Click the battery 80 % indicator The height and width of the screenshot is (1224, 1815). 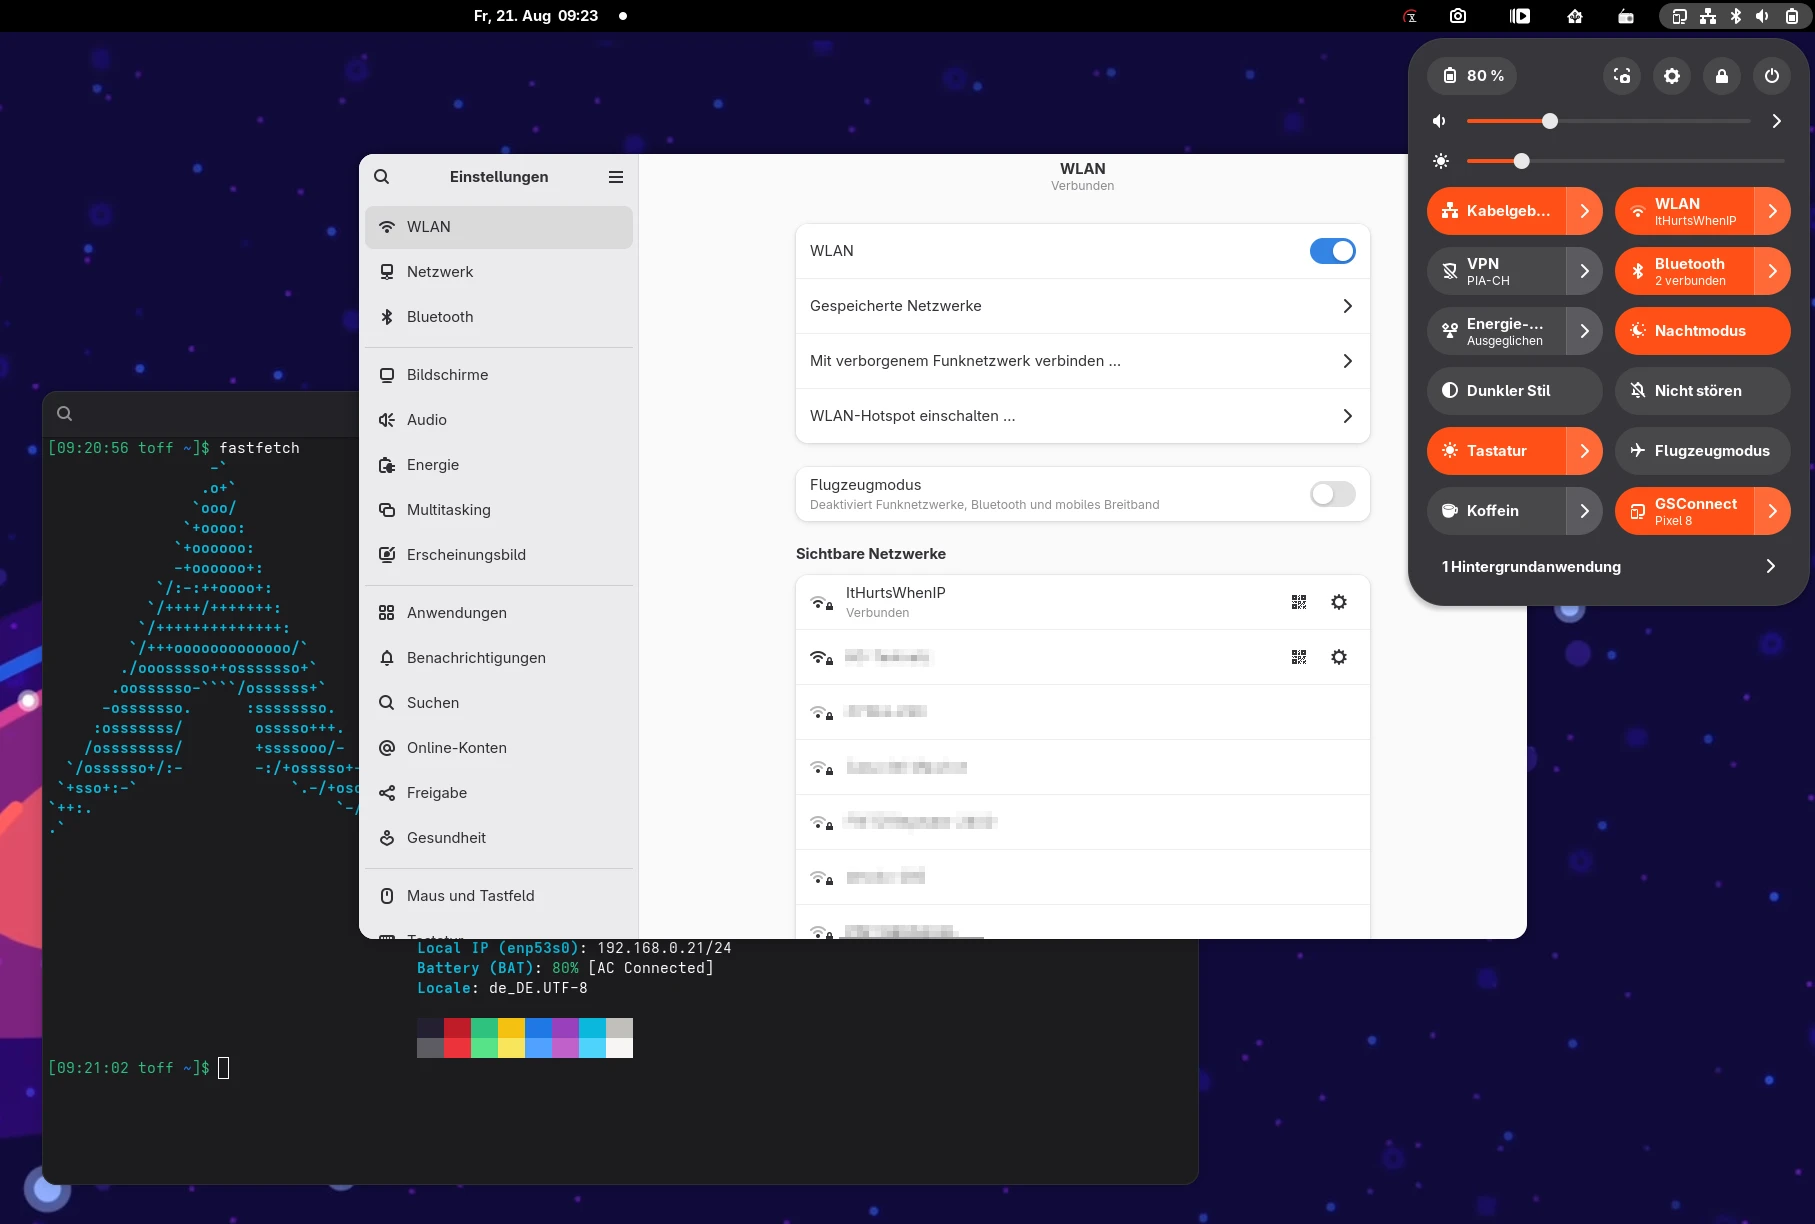(x=1473, y=76)
